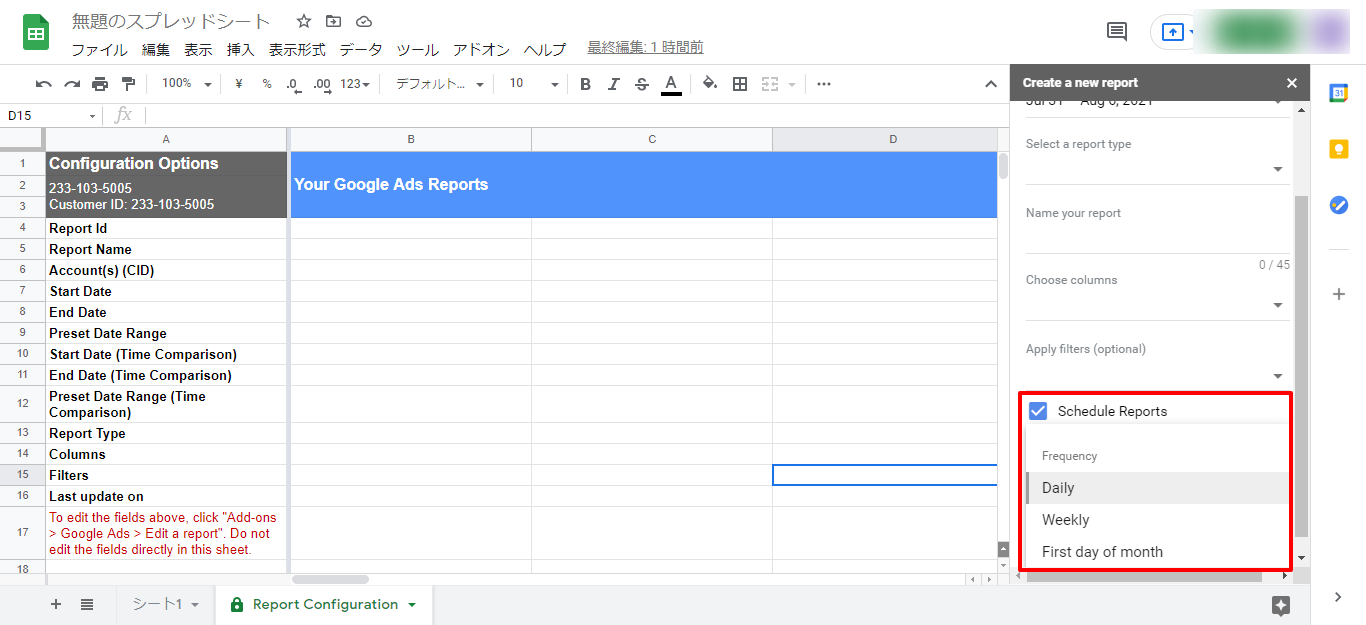The width and height of the screenshot is (1366, 625).
Task: Open the 編集 menu
Action: [156, 49]
